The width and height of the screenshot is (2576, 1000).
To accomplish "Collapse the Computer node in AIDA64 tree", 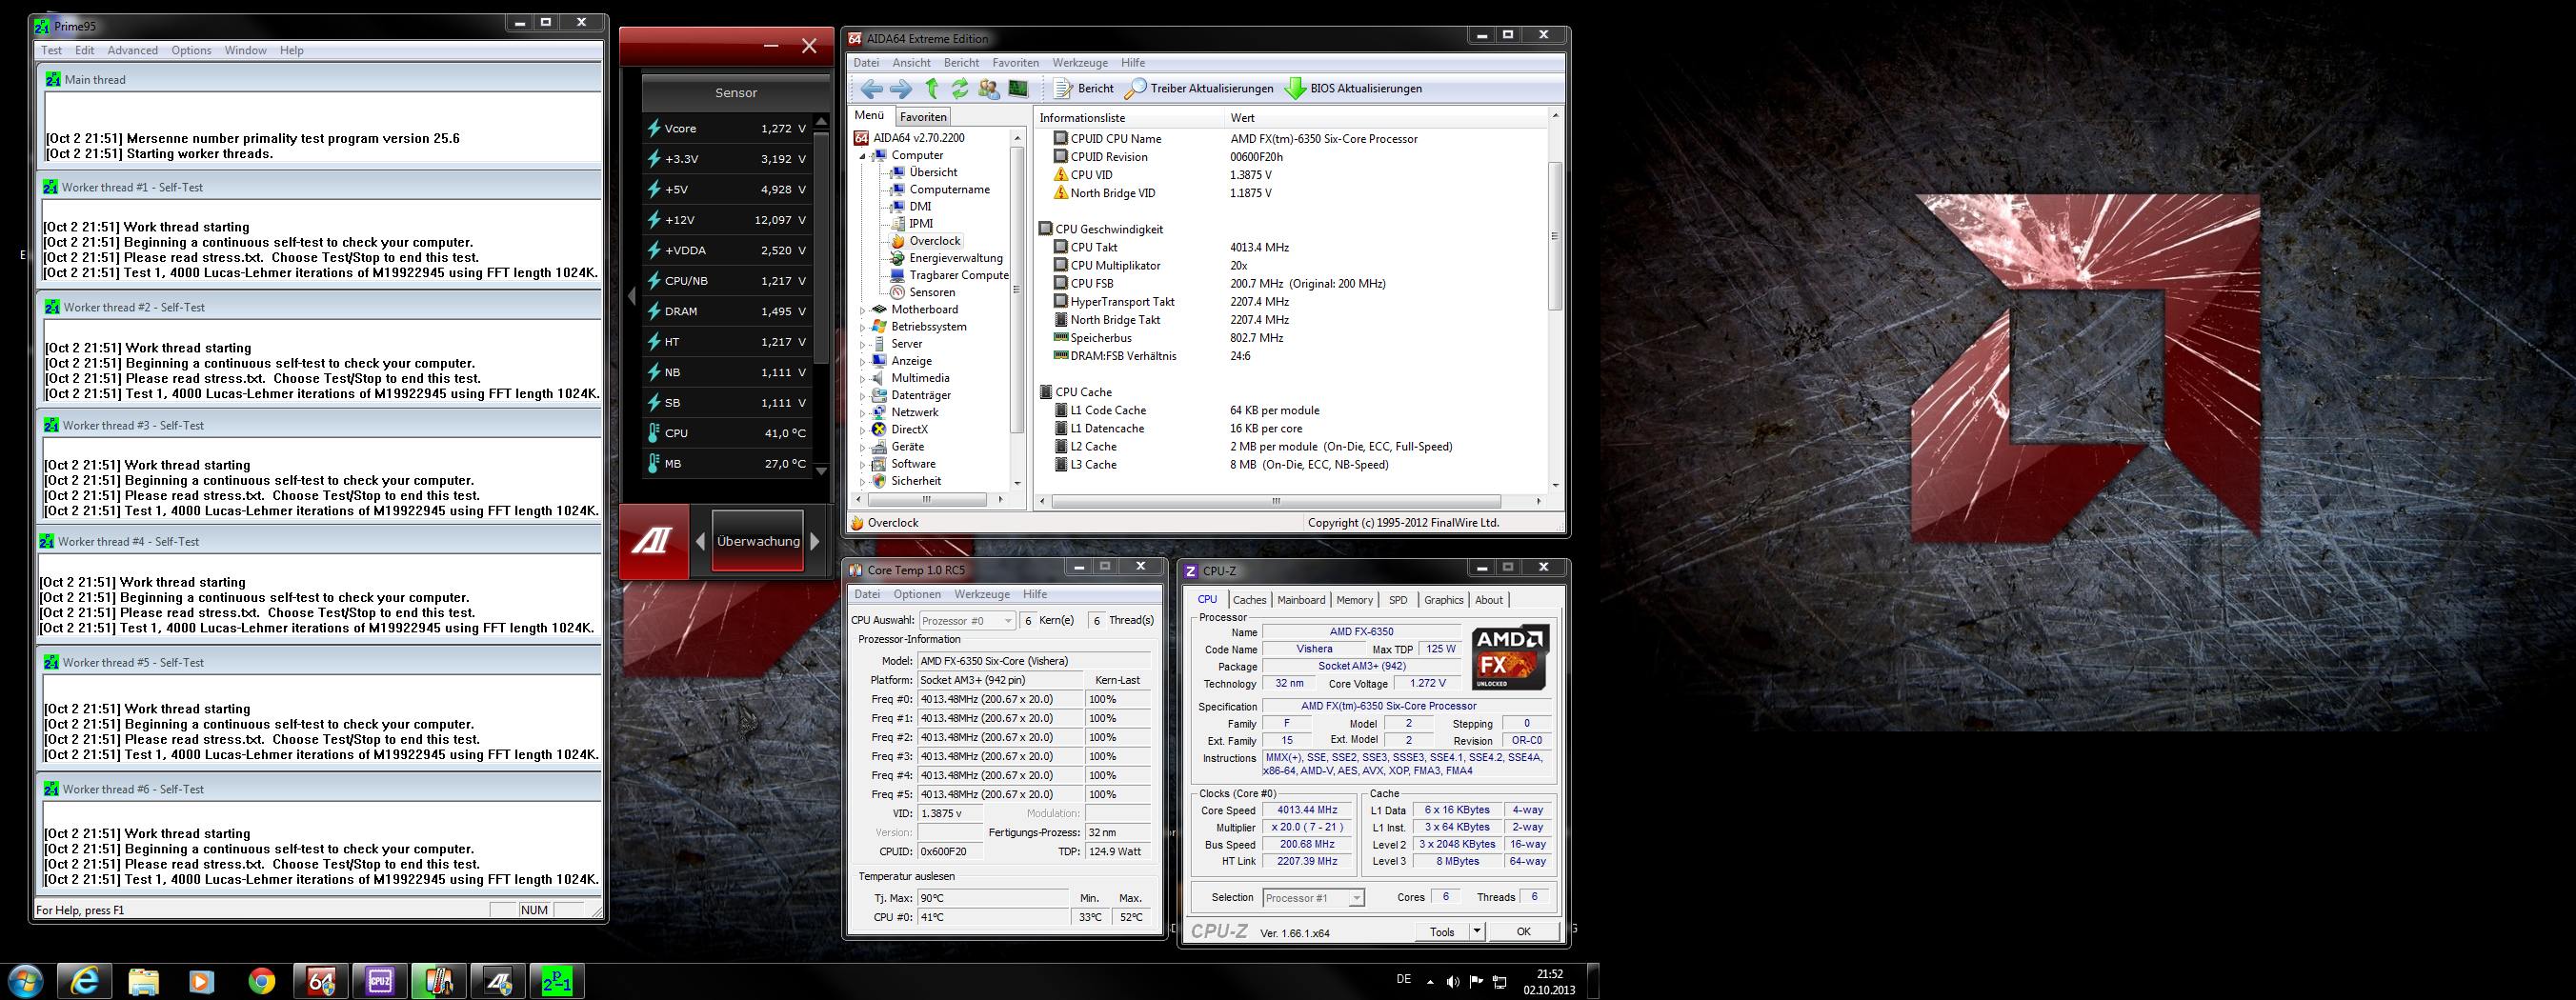I will [863, 156].
